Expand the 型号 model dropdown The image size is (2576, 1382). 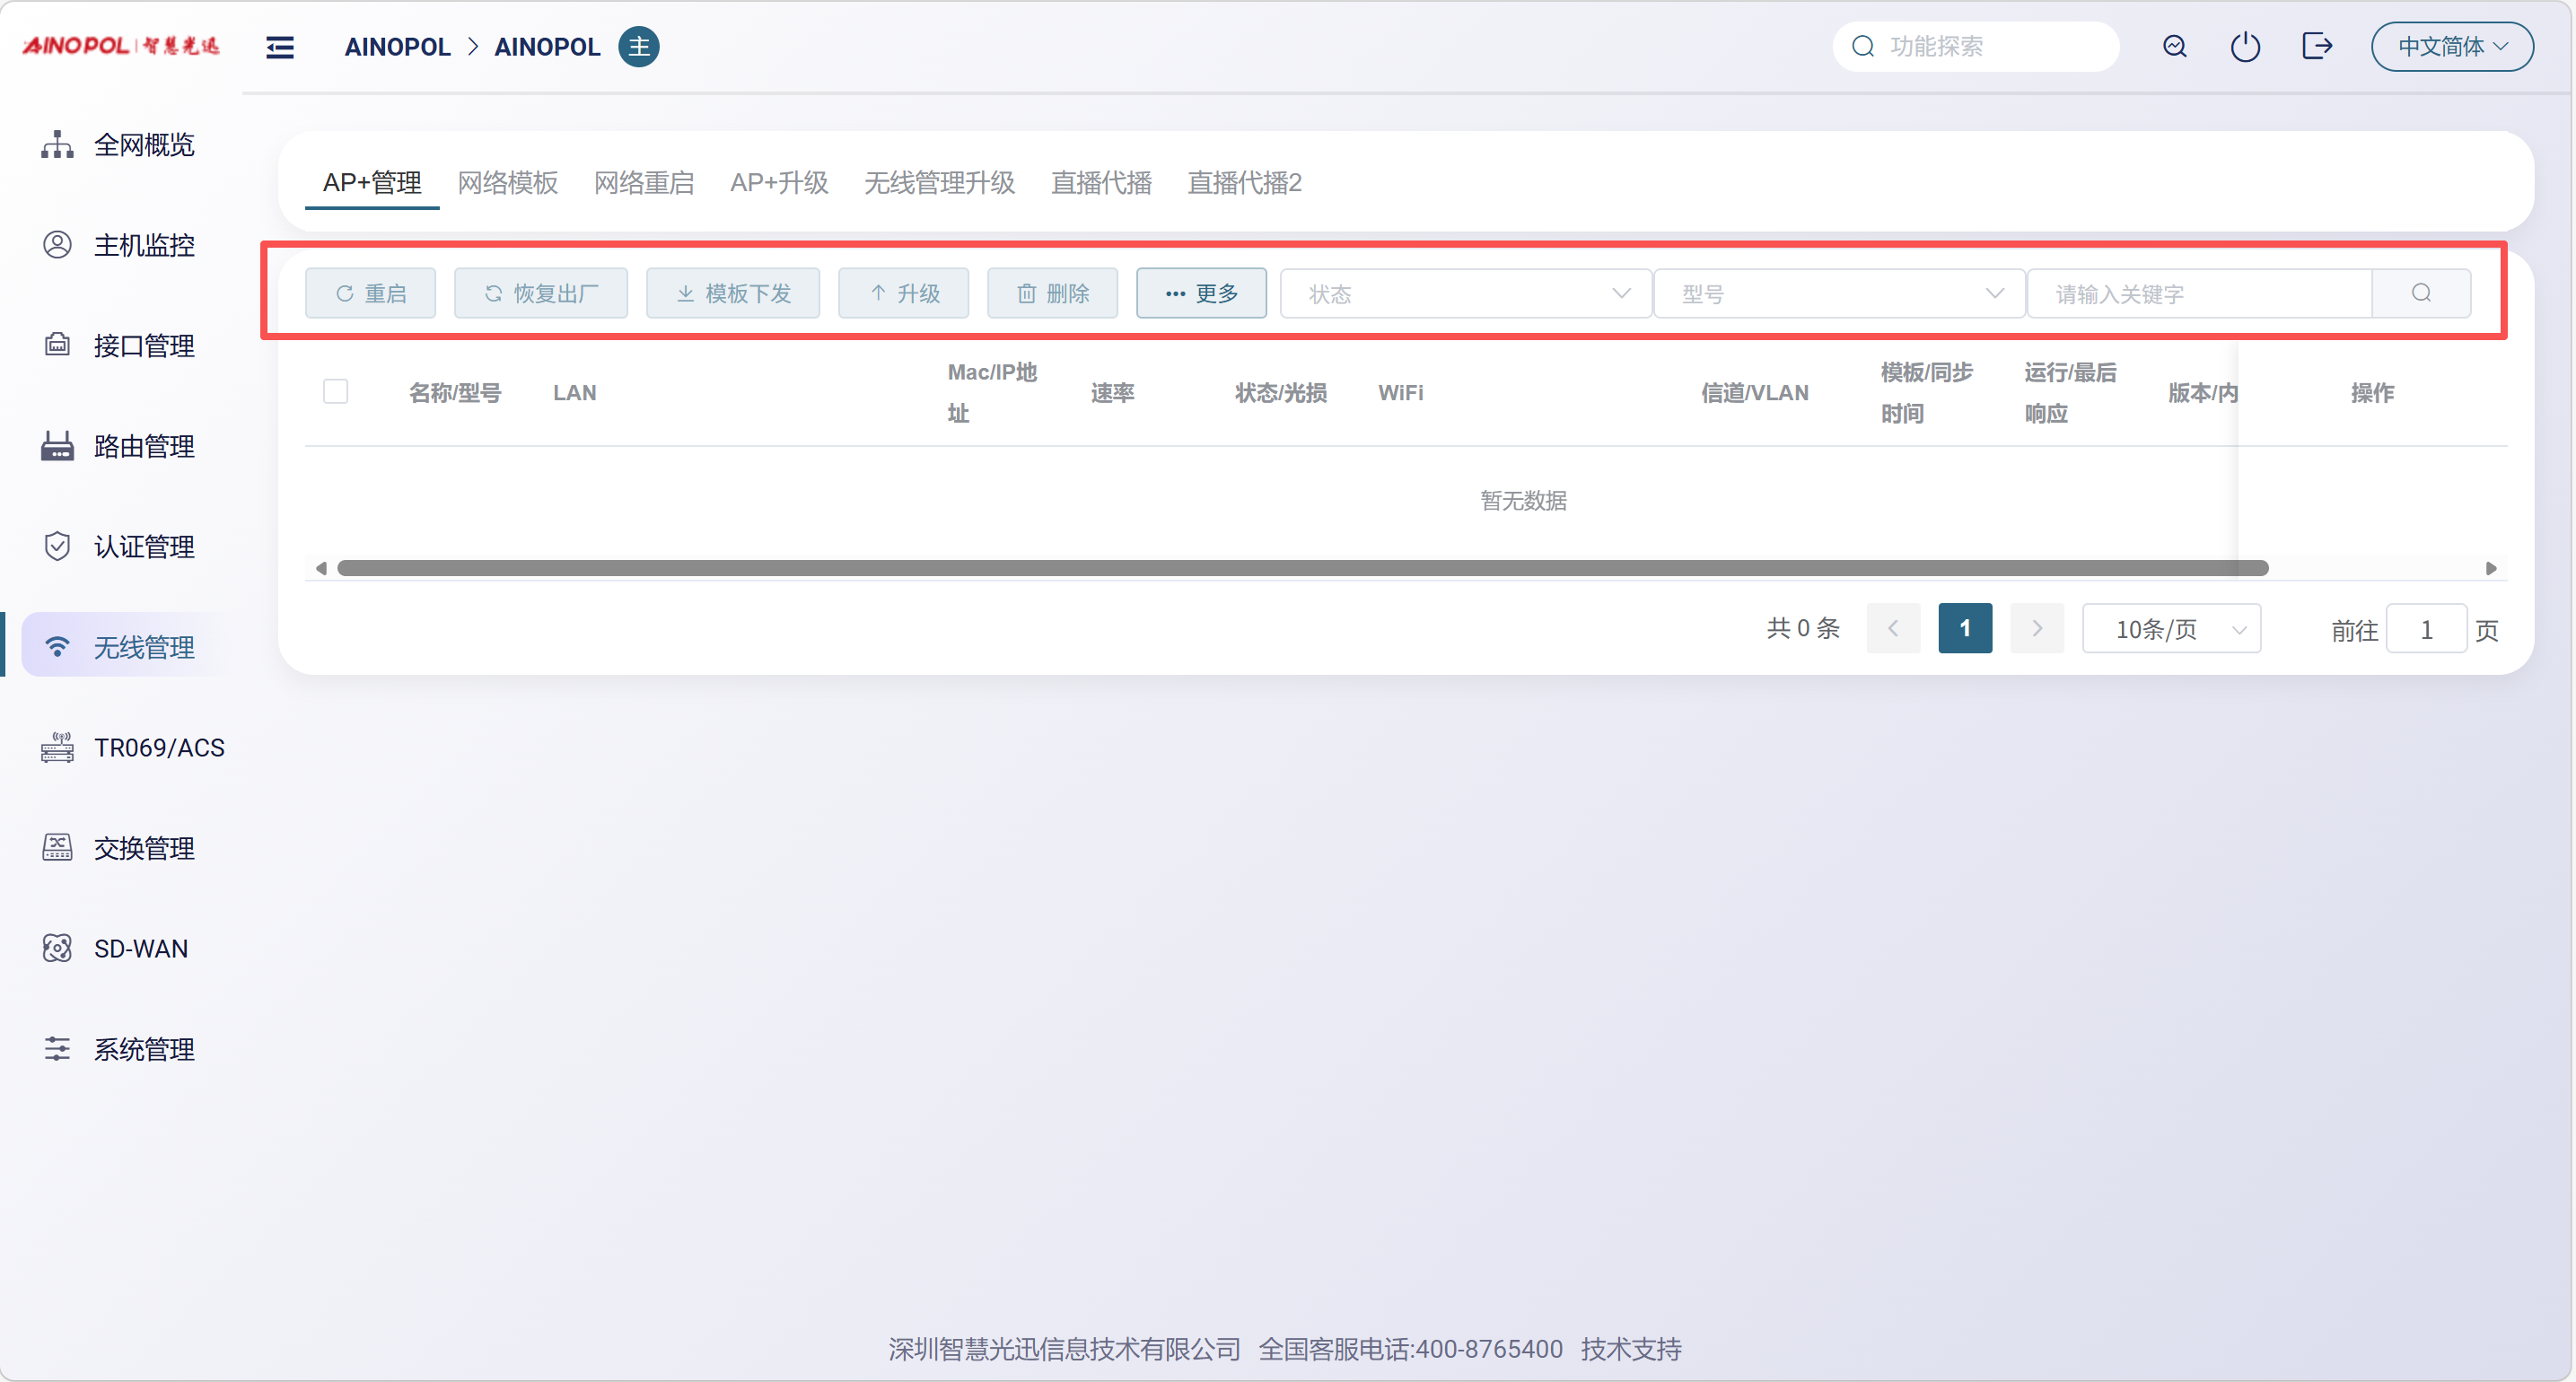pyautogui.click(x=1838, y=294)
